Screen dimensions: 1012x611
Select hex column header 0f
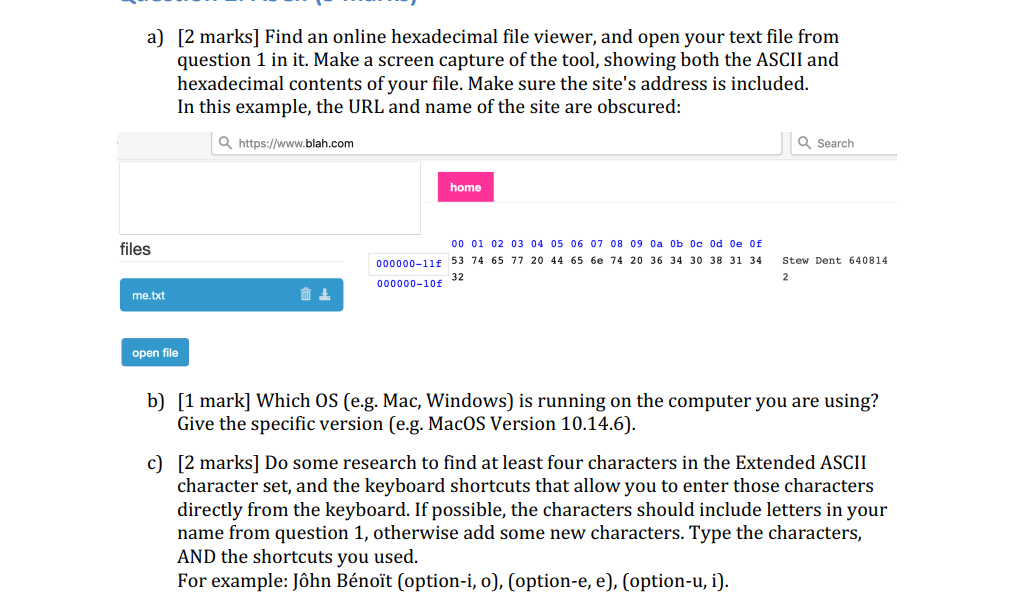click(x=756, y=243)
